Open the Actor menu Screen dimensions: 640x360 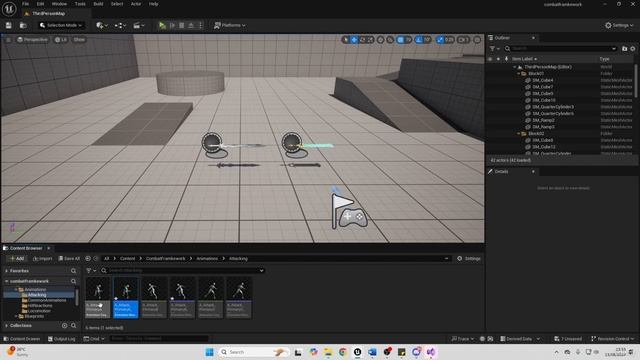click(136, 4)
